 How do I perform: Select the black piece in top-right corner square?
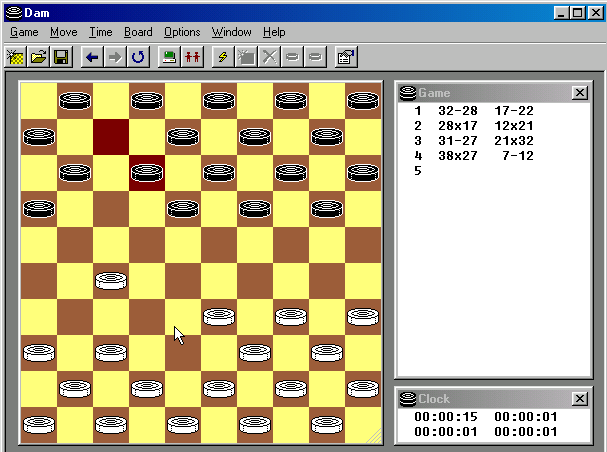click(363, 101)
